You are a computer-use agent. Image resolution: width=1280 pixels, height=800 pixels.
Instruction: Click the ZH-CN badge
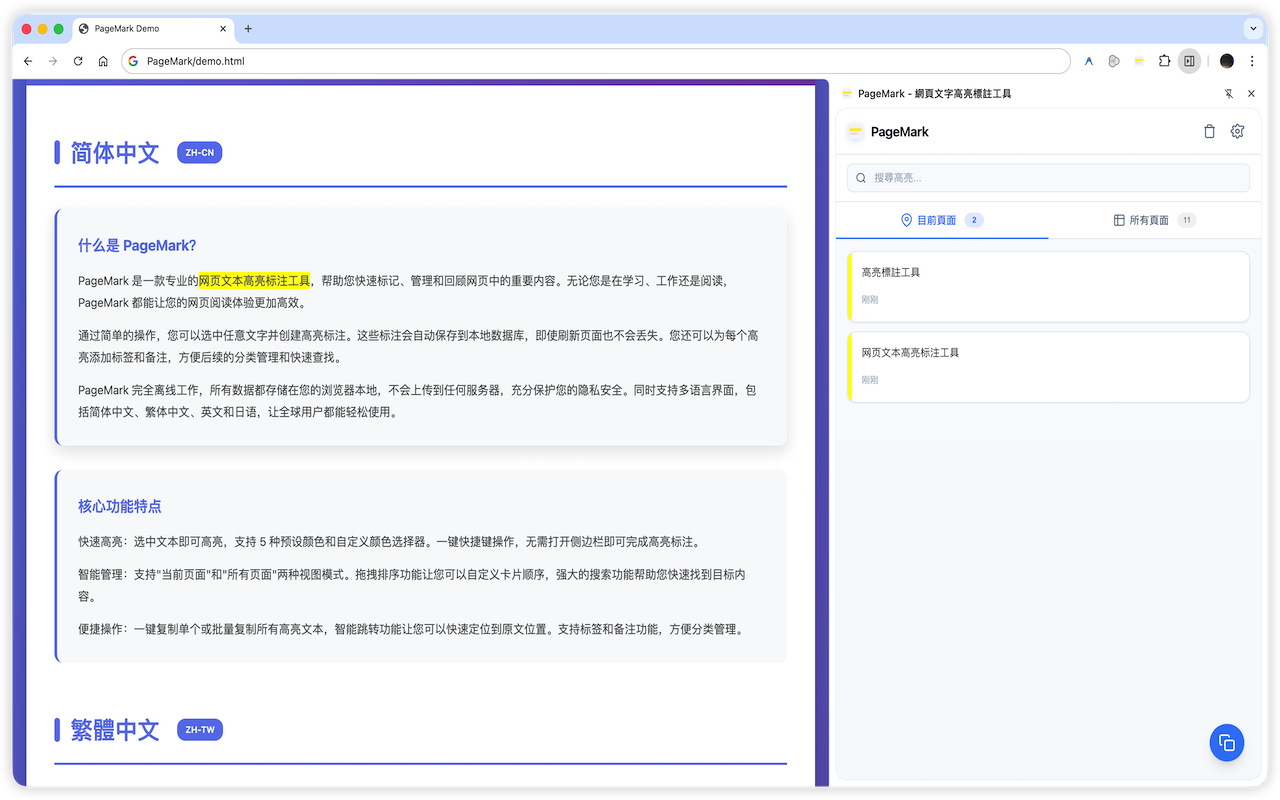click(x=199, y=153)
